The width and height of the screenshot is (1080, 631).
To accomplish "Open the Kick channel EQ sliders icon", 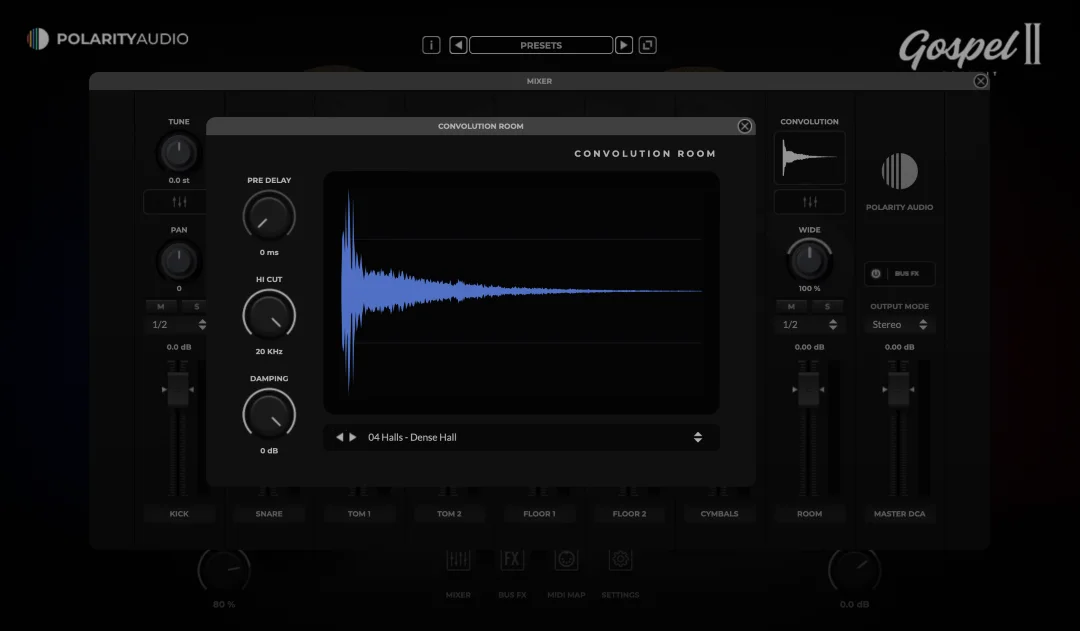I will pyautogui.click(x=179, y=202).
